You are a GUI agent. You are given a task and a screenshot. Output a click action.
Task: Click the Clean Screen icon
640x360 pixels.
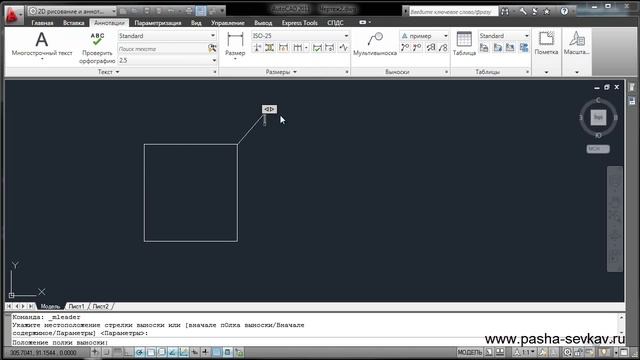pyautogui.click(x=624, y=352)
